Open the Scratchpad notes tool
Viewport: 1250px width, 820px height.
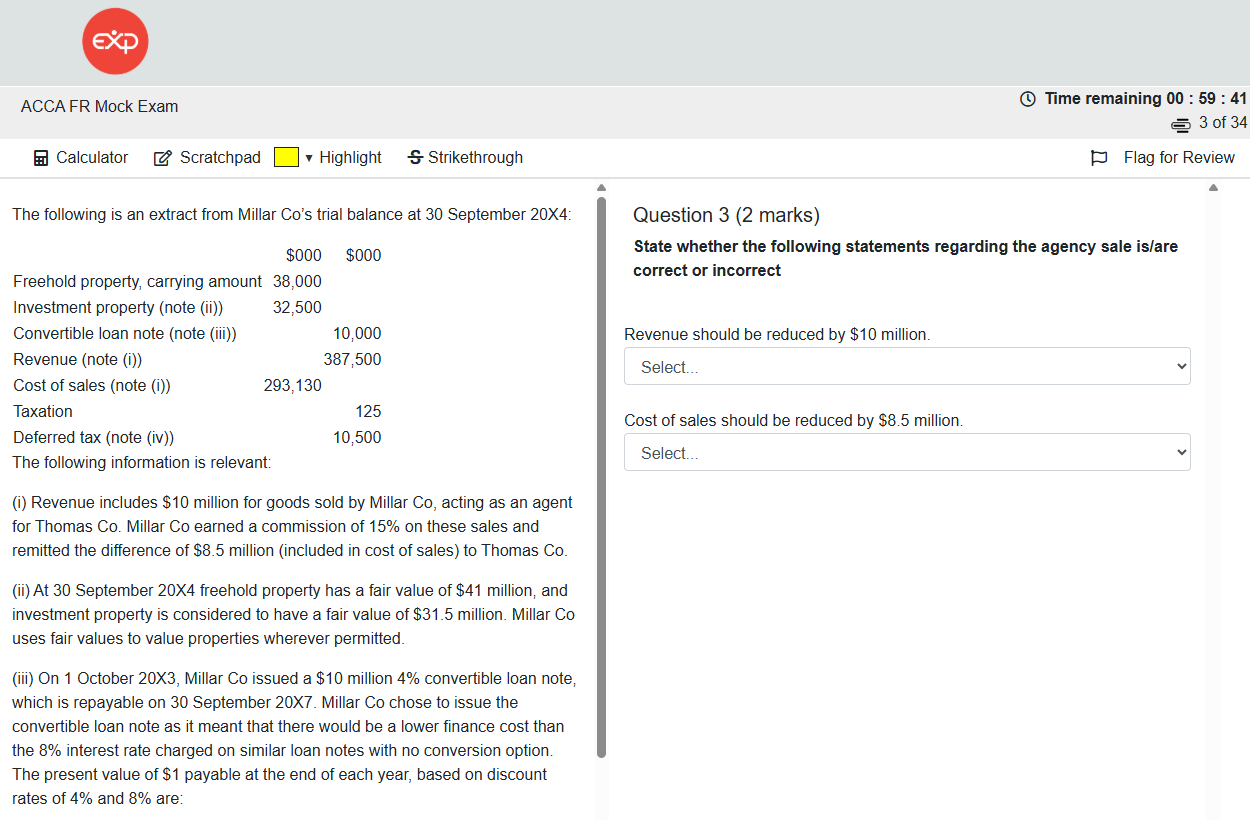[x=207, y=157]
